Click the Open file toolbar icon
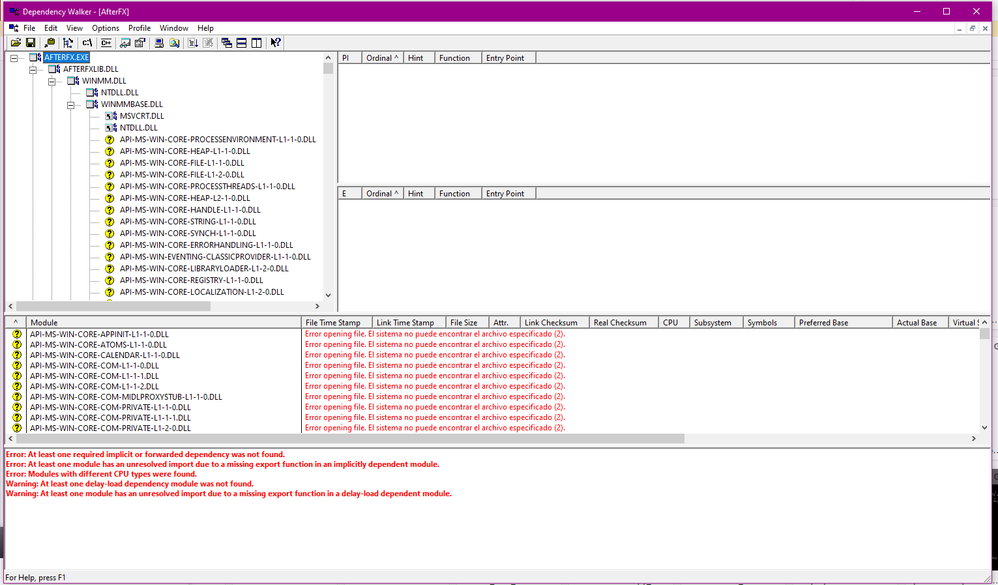The height and width of the screenshot is (585, 998). 15,43
